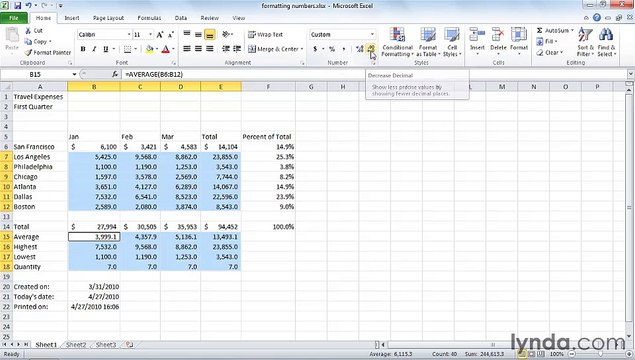635x360 pixels.
Task: Click the zoom slider in status bar
Action: click(x=599, y=354)
